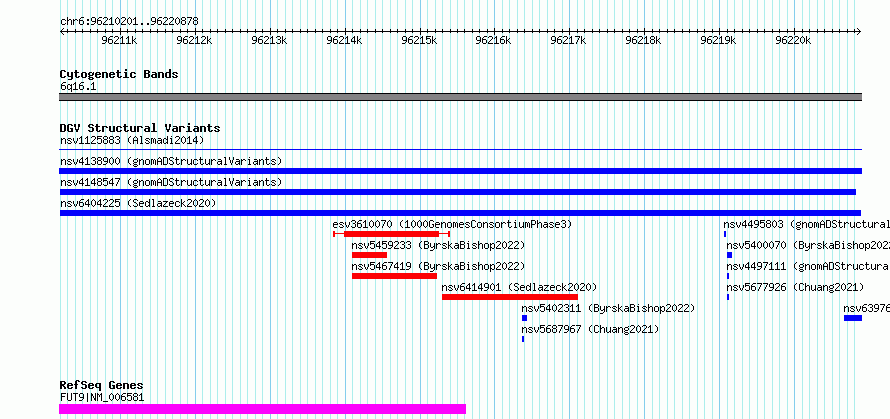Open variant nsv5400070 label

pyautogui.click(x=808, y=245)
